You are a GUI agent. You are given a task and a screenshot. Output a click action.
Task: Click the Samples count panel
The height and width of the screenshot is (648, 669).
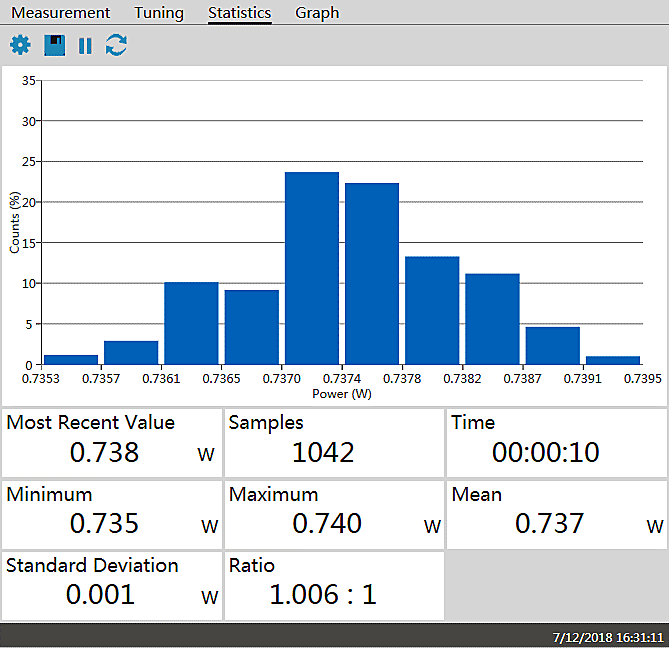tap(334, 442)
